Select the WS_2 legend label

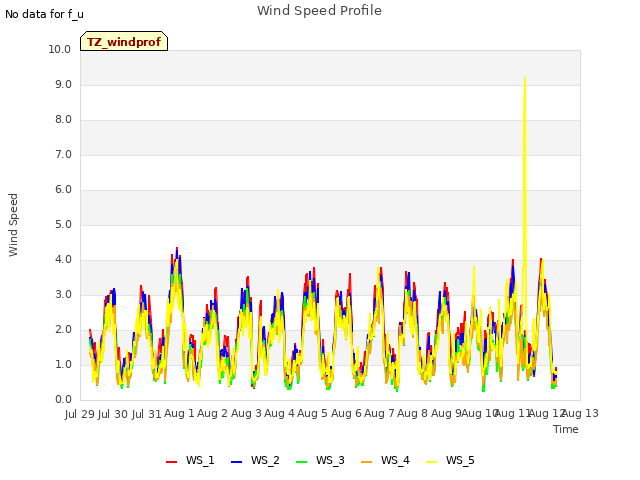(265, 460)
